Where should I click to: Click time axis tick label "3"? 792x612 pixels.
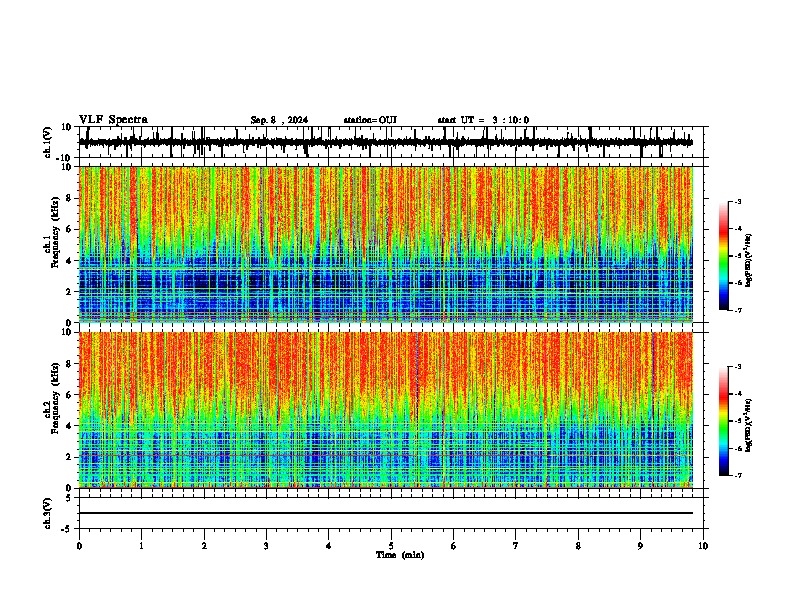tap(266, 546)
